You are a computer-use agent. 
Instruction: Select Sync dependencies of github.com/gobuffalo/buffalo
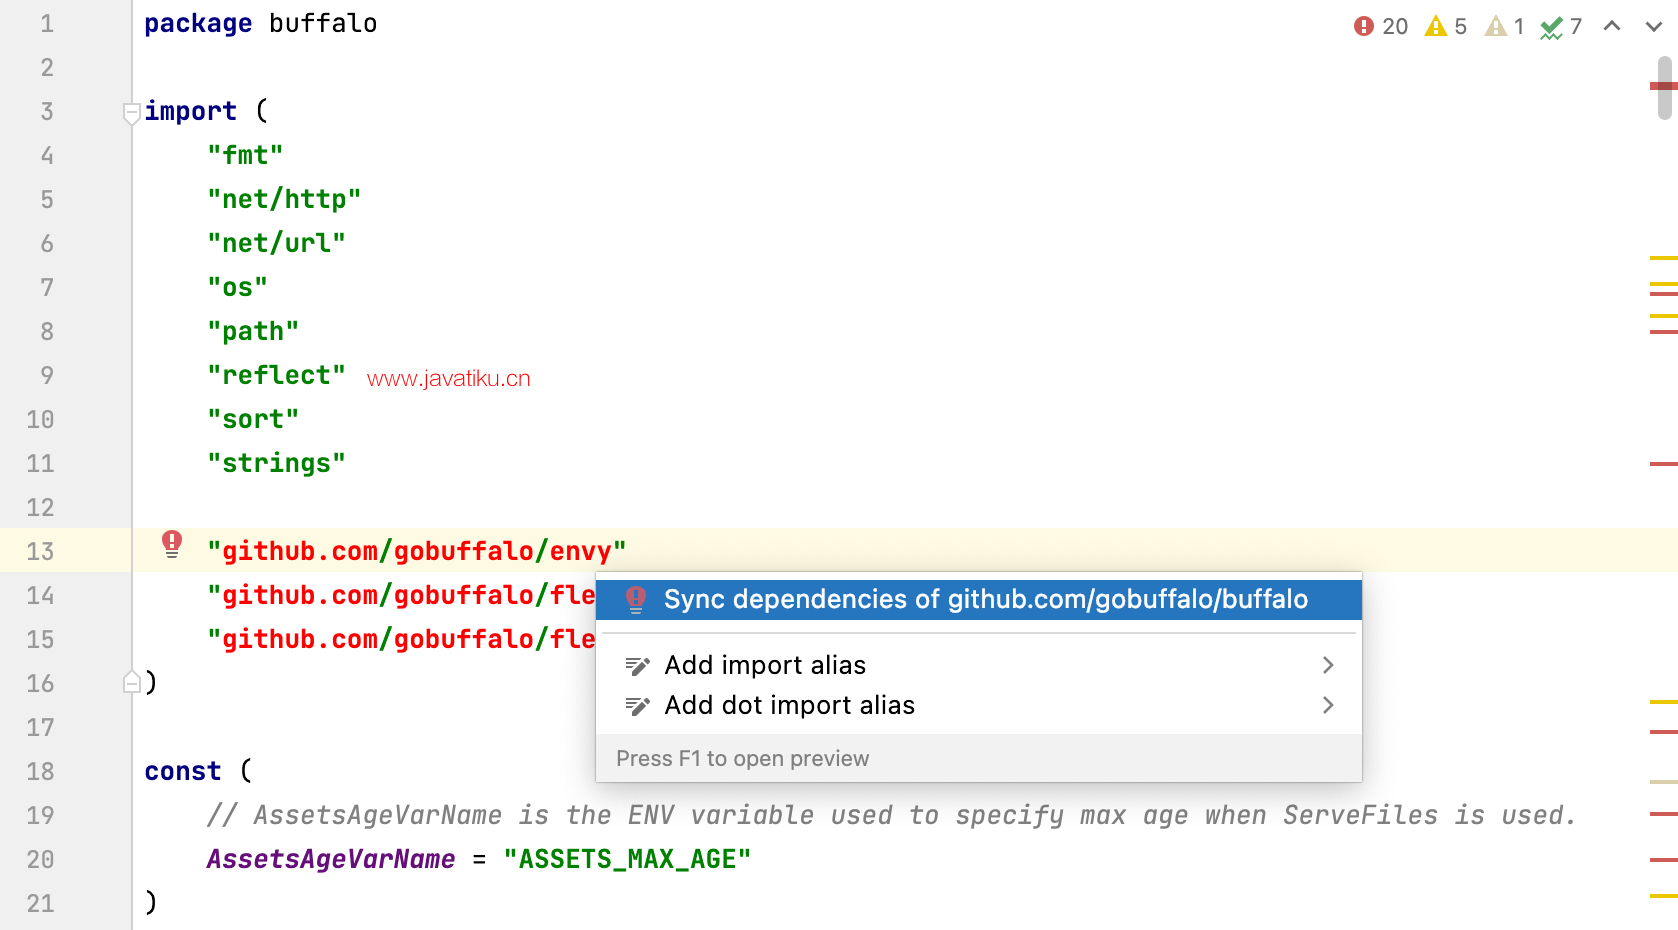click(985, 599)
